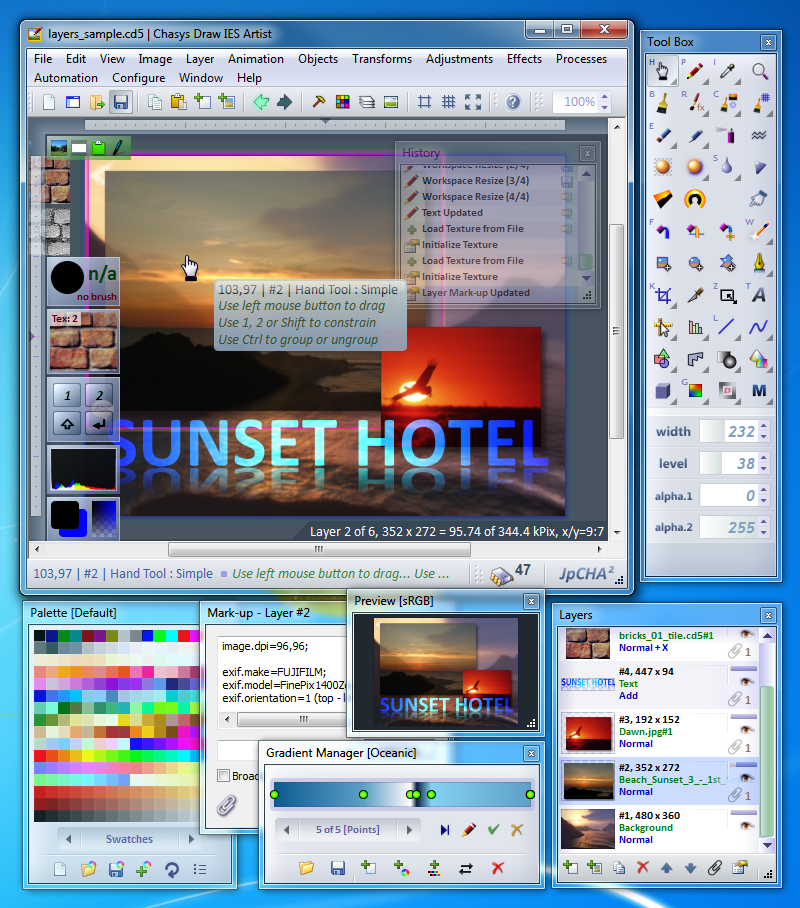Pick the bright red swatch in the Palette
The height and width of the screenshot is (908, 800).
tap(184, 636)
